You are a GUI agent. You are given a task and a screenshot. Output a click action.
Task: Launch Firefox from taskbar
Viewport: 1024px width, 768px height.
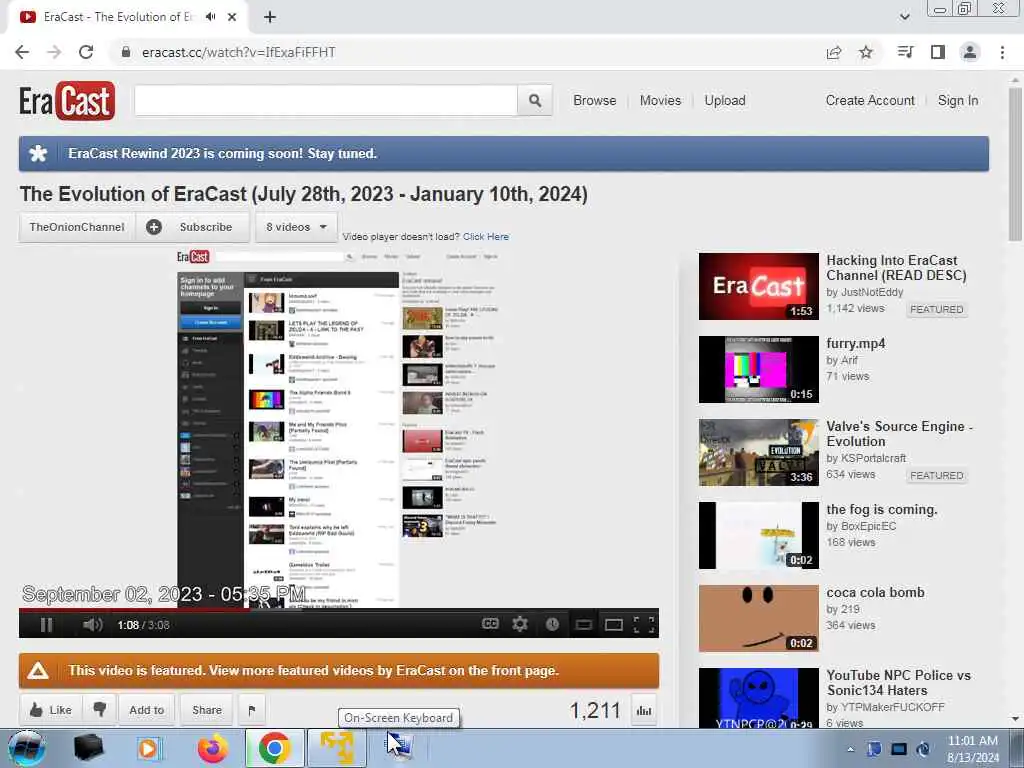[213, 748]
